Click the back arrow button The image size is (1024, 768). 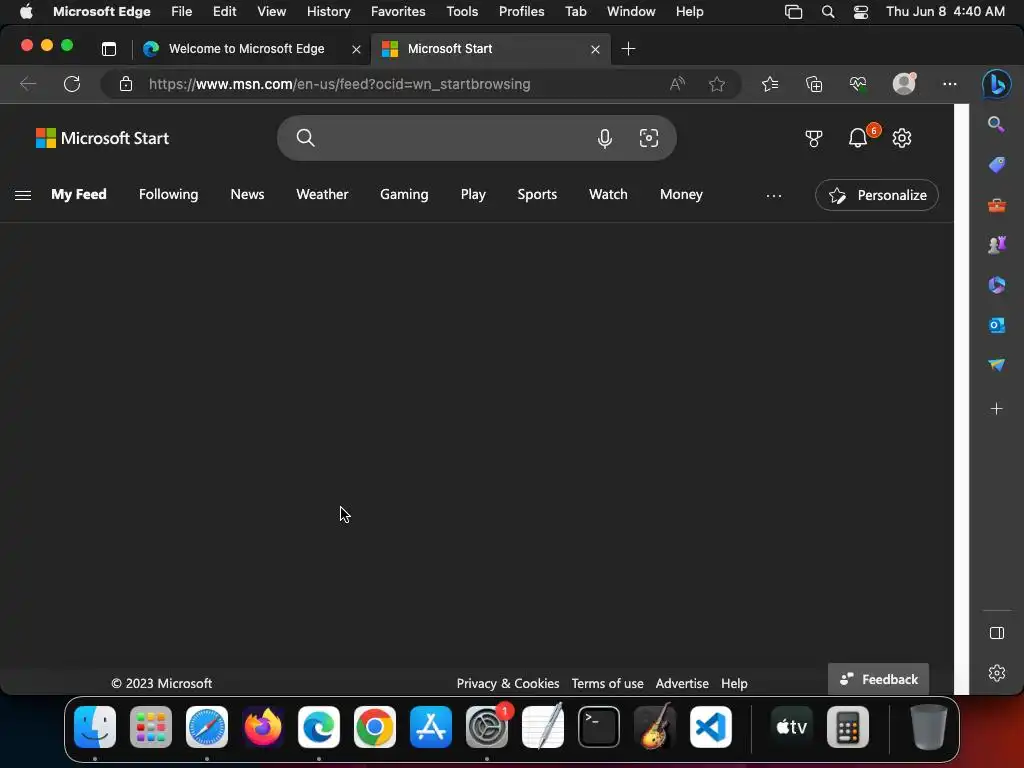(x=27, y=84)
